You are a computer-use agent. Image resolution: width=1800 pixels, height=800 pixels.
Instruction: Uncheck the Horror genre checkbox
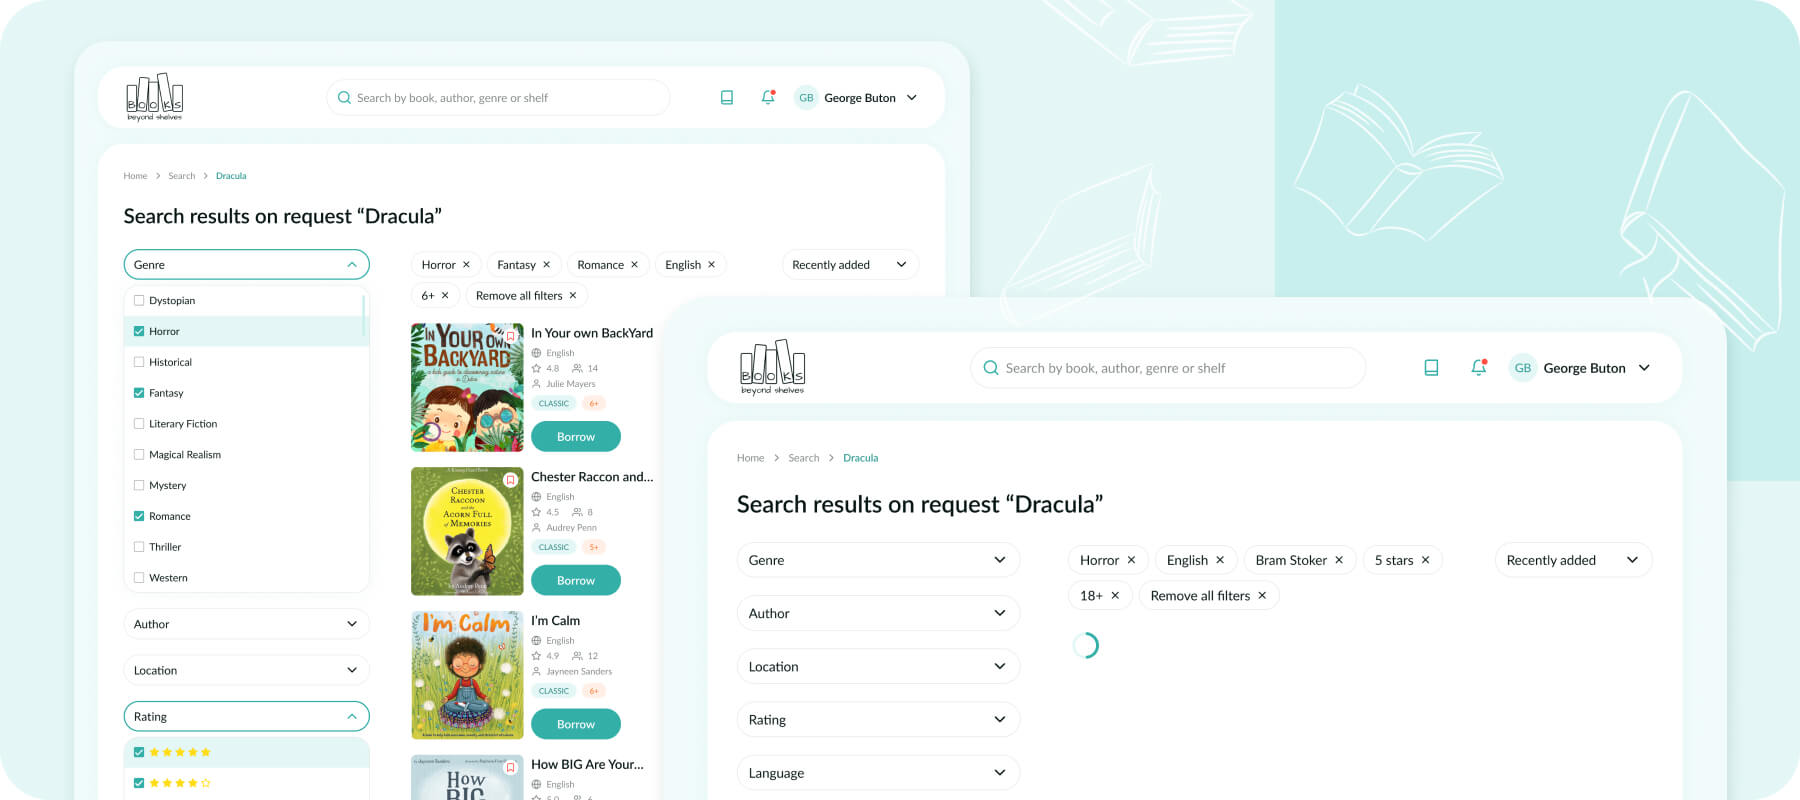139,331
